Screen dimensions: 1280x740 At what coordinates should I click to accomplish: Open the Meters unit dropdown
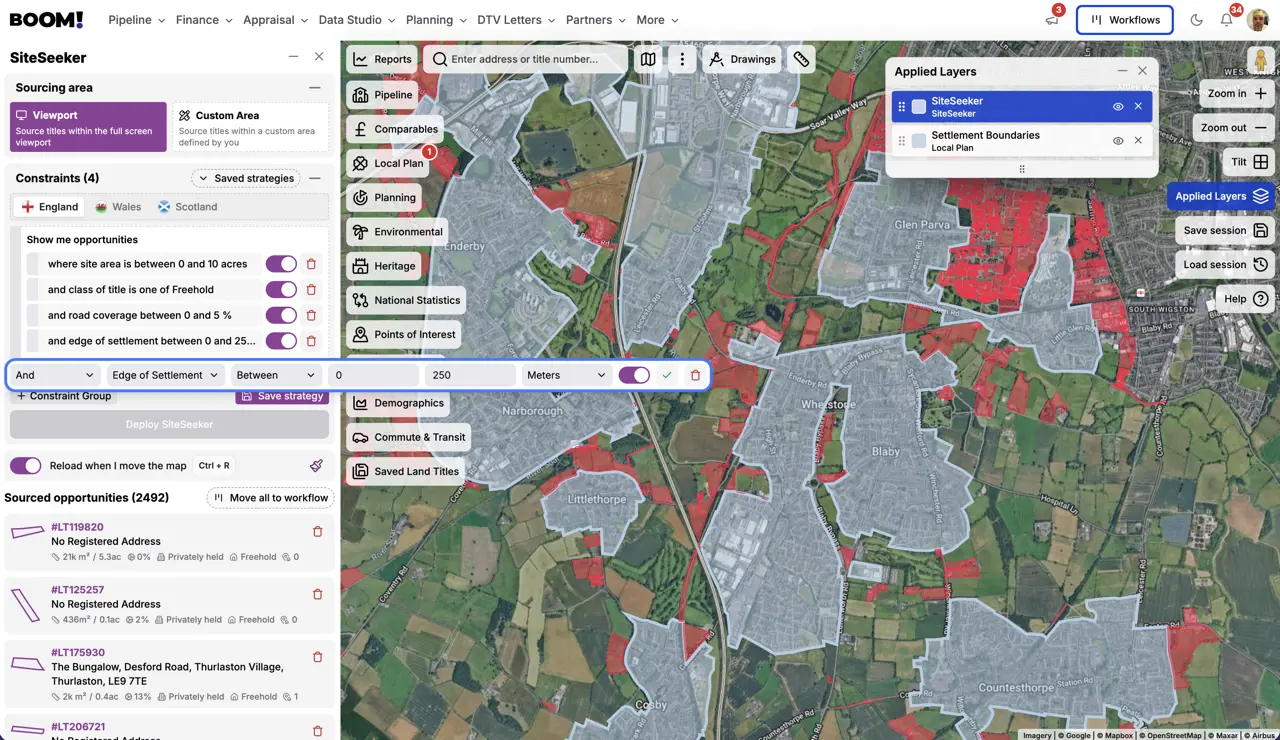tap(566, 375)
